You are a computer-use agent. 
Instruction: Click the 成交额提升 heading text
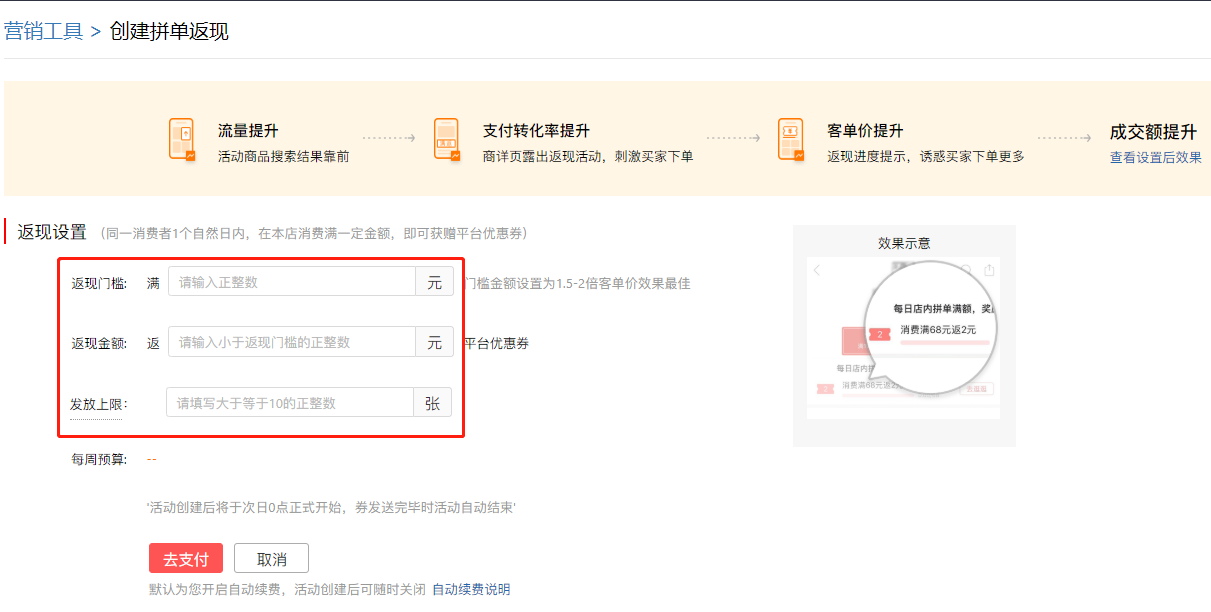1153,132
